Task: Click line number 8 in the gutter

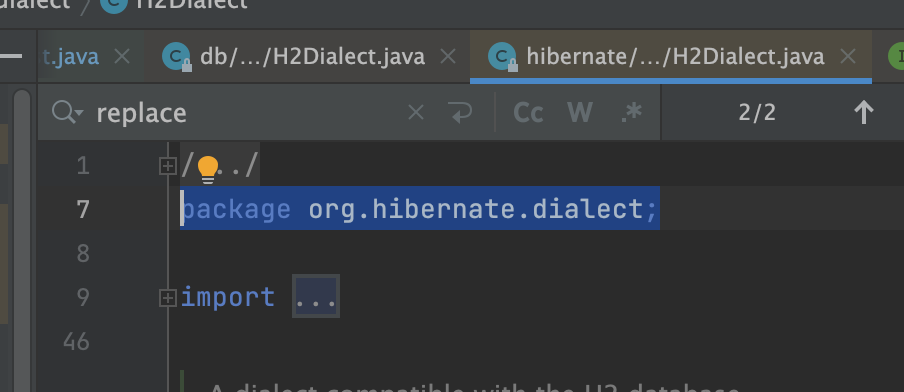Action: click(x=83, y=254)
